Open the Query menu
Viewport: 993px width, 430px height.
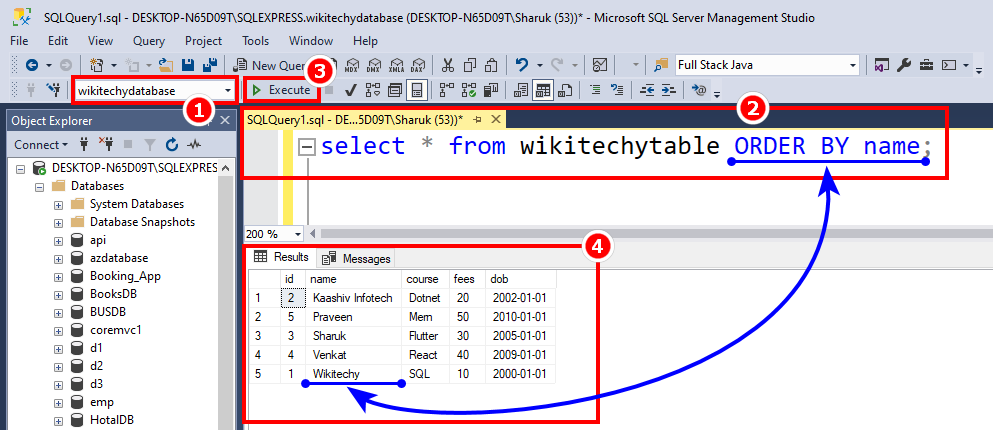click(x=148, y=41)
